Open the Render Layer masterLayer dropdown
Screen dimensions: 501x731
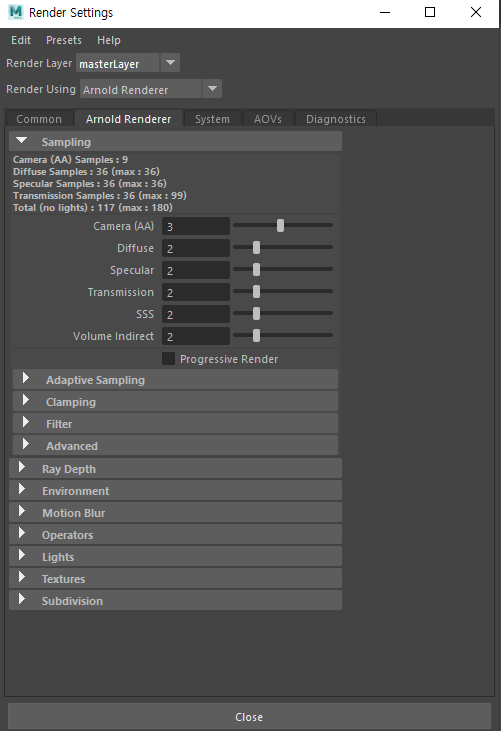click(128, 63)
